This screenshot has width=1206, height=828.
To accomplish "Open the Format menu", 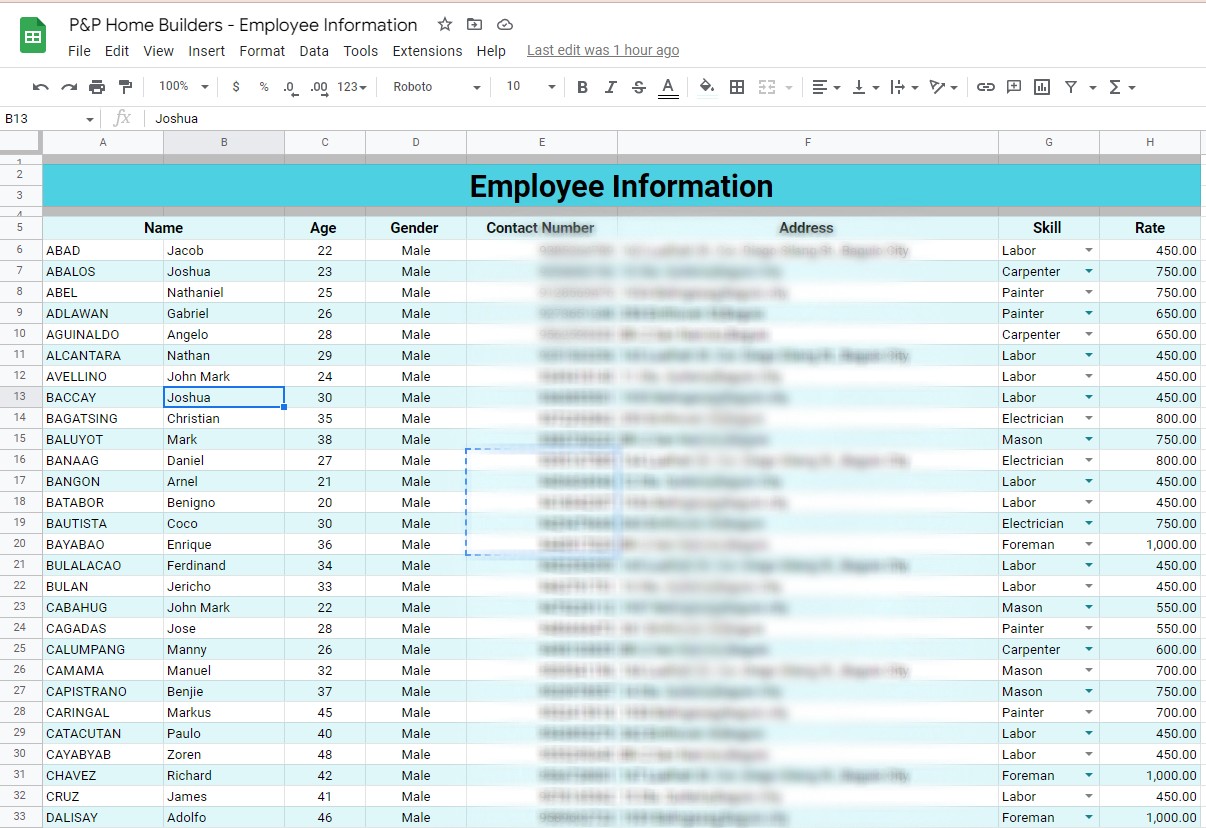I will pyautogui.click(x=262, y=51).
